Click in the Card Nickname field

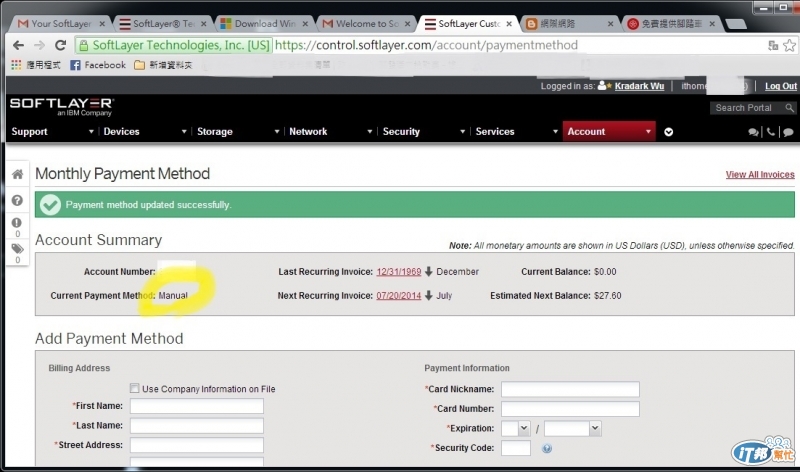coord(570,389)
